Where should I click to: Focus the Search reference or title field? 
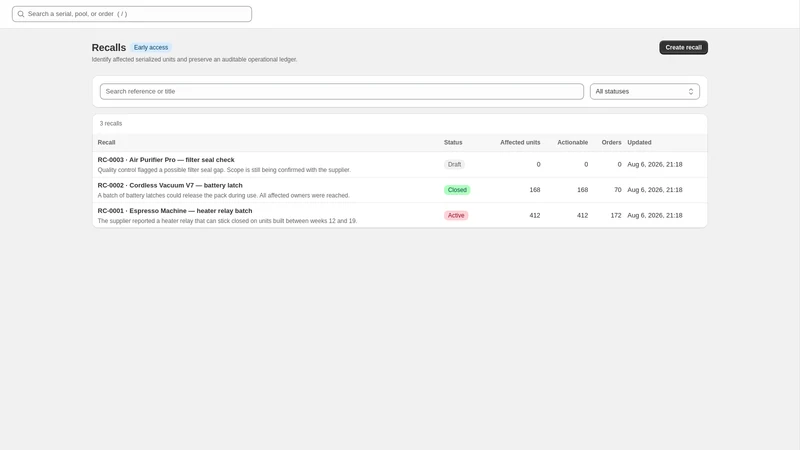click(342, 91)
